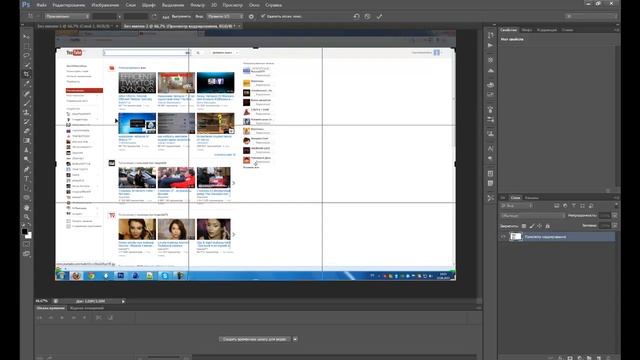The width and height of the screenshot is (640, 360).
Task: Select the Healing Brush tool
Action: (x=27, y=93)
